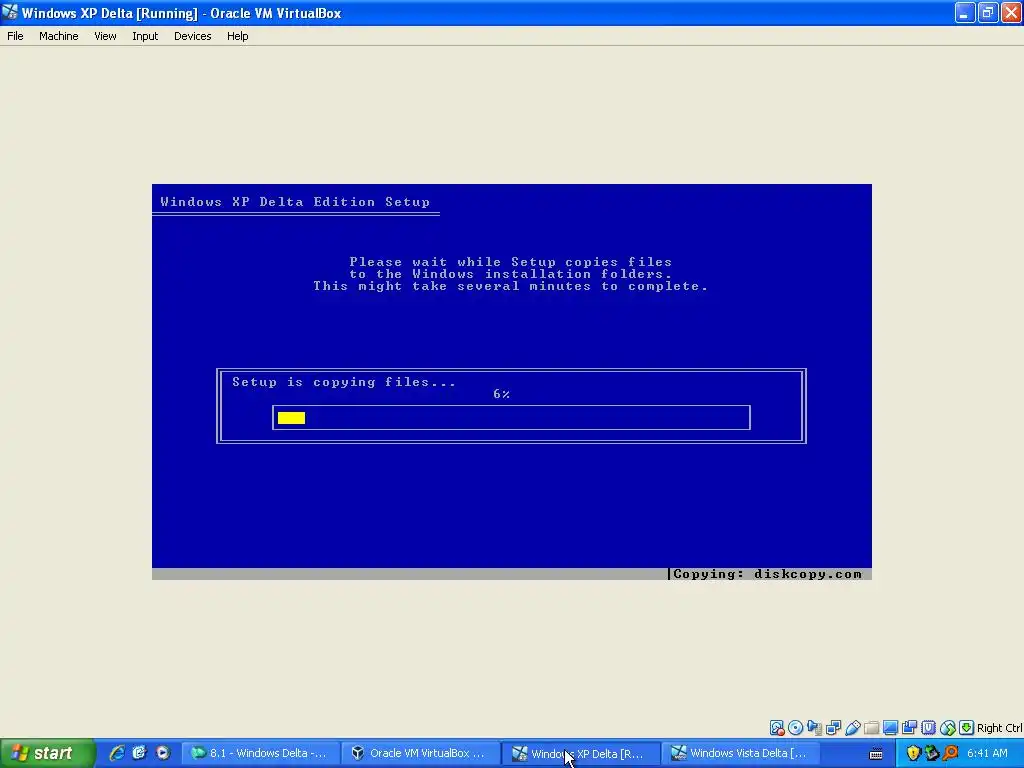Click the 6% progress percentage text
Screen dimensions: 1024x768
(x=502, y=394)
